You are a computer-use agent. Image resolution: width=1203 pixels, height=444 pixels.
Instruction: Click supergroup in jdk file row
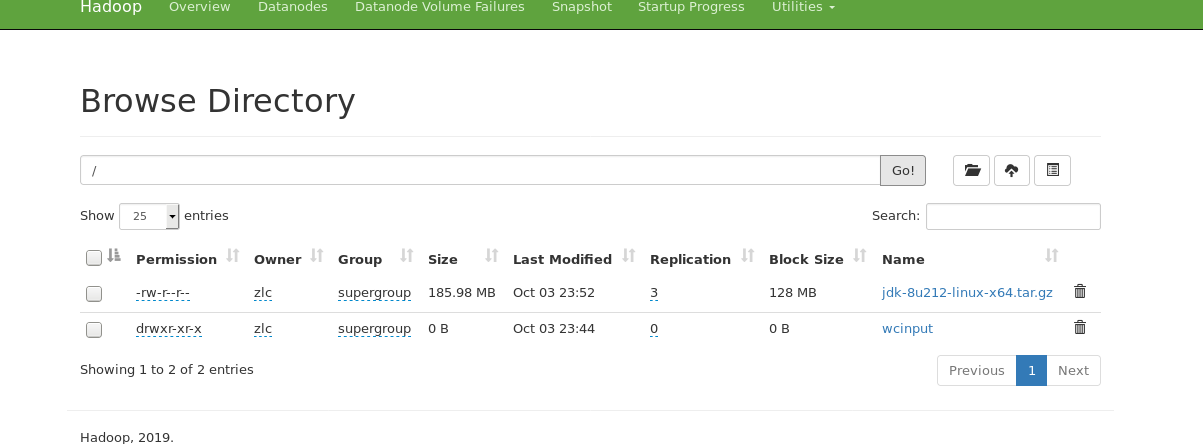(x=374, y=293)
